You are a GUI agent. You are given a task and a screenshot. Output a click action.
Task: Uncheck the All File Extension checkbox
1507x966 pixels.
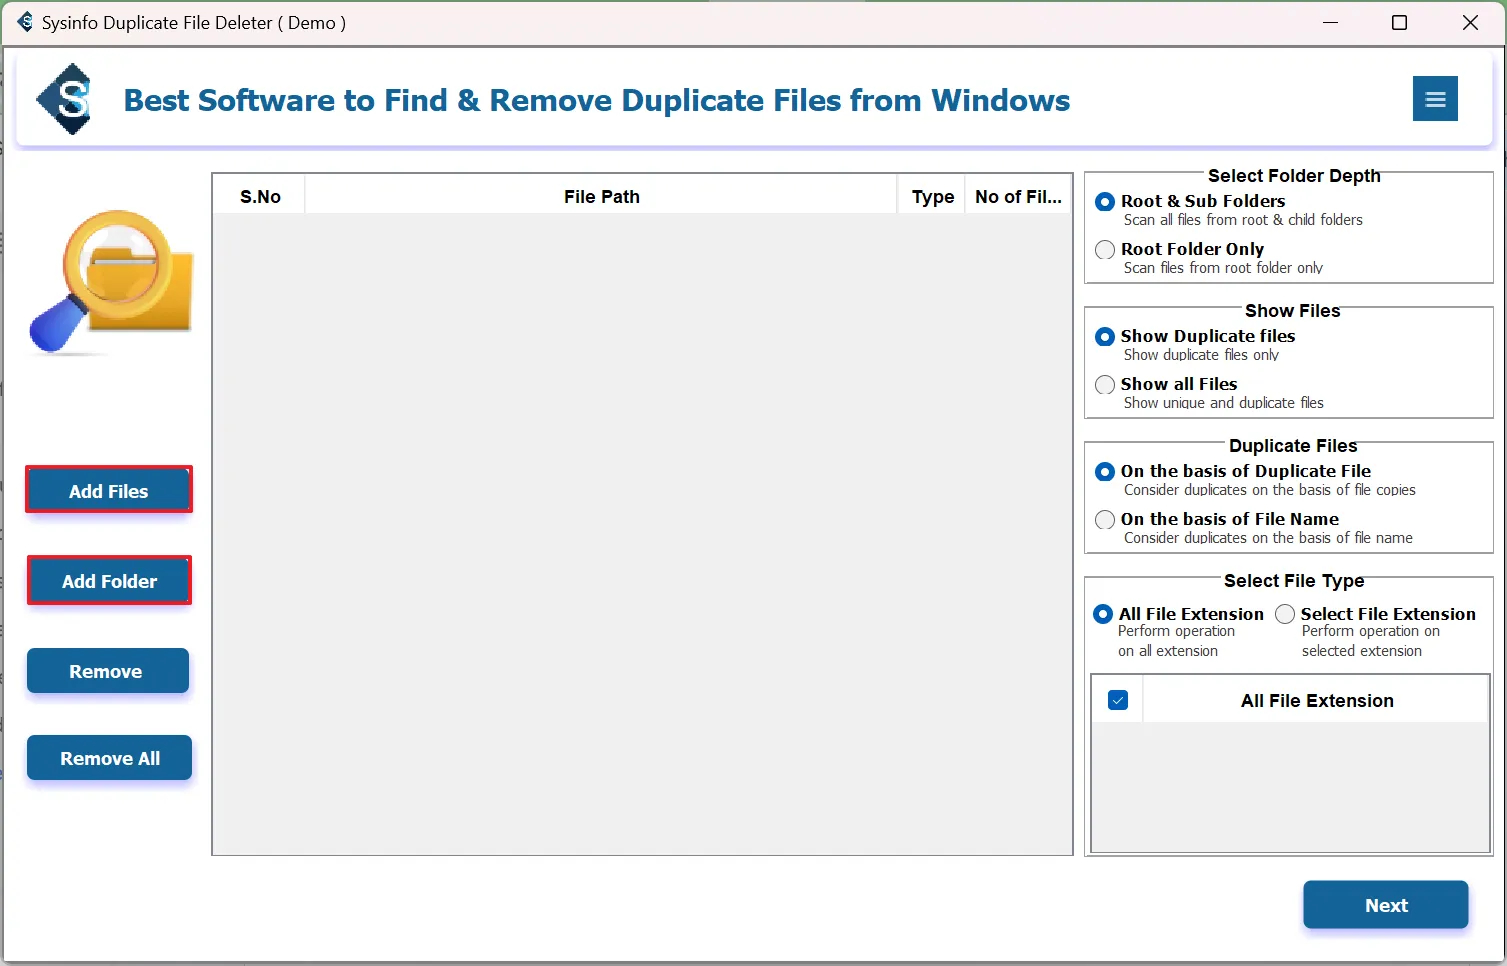click(1118, 700)
